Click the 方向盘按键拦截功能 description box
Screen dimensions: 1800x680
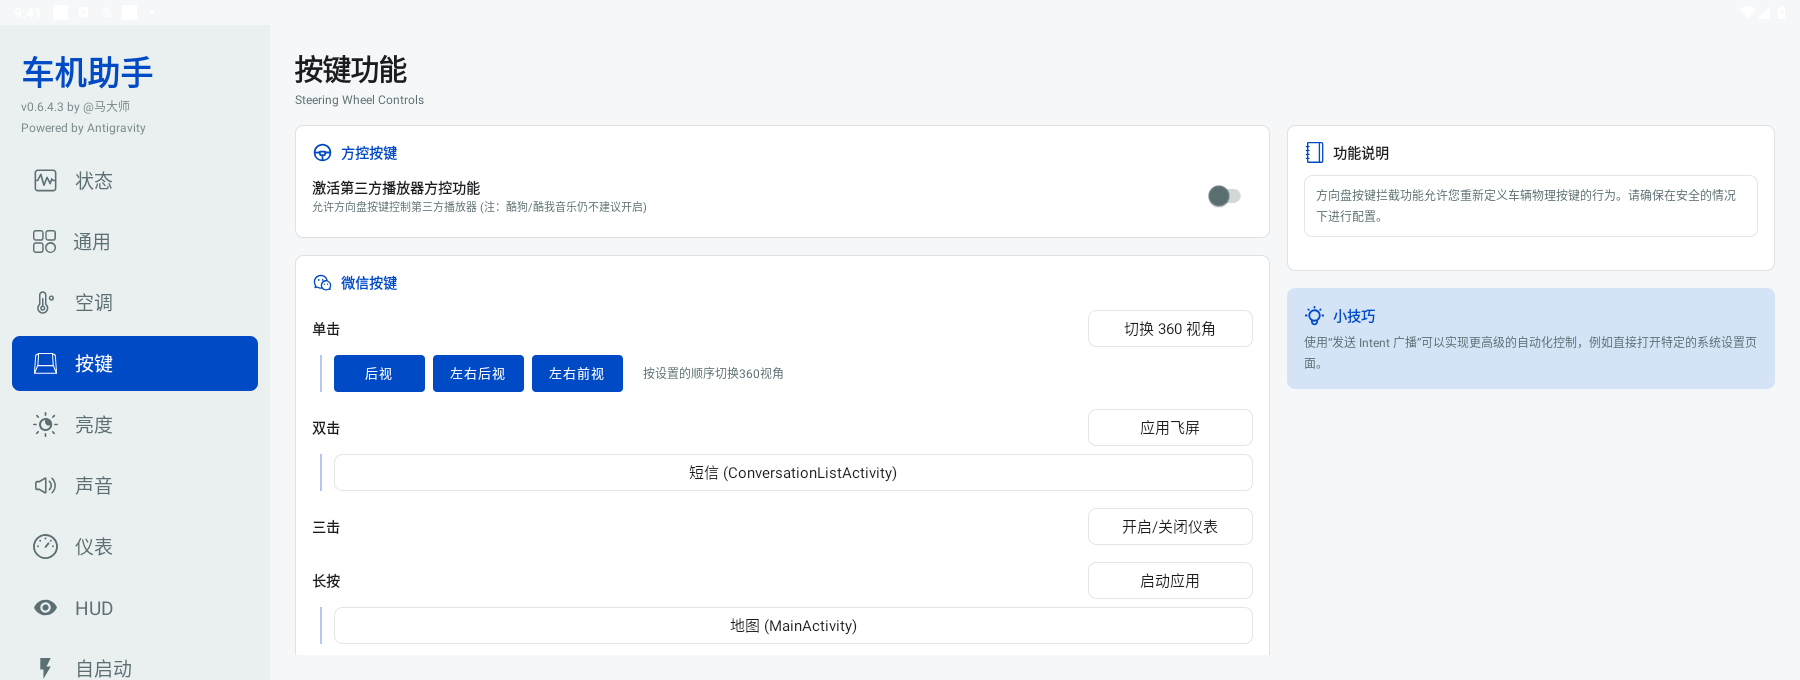tap(1530, 206)
